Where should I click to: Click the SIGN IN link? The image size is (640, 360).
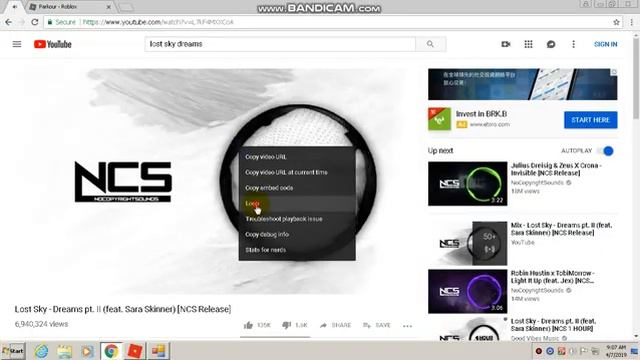[x=606, y=44]
